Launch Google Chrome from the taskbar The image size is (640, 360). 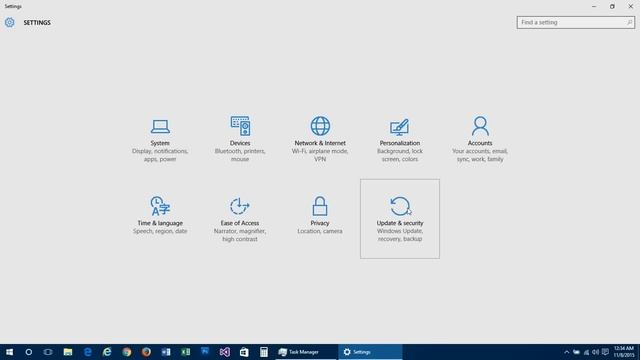pyautogui.click(x=127, y=352)
